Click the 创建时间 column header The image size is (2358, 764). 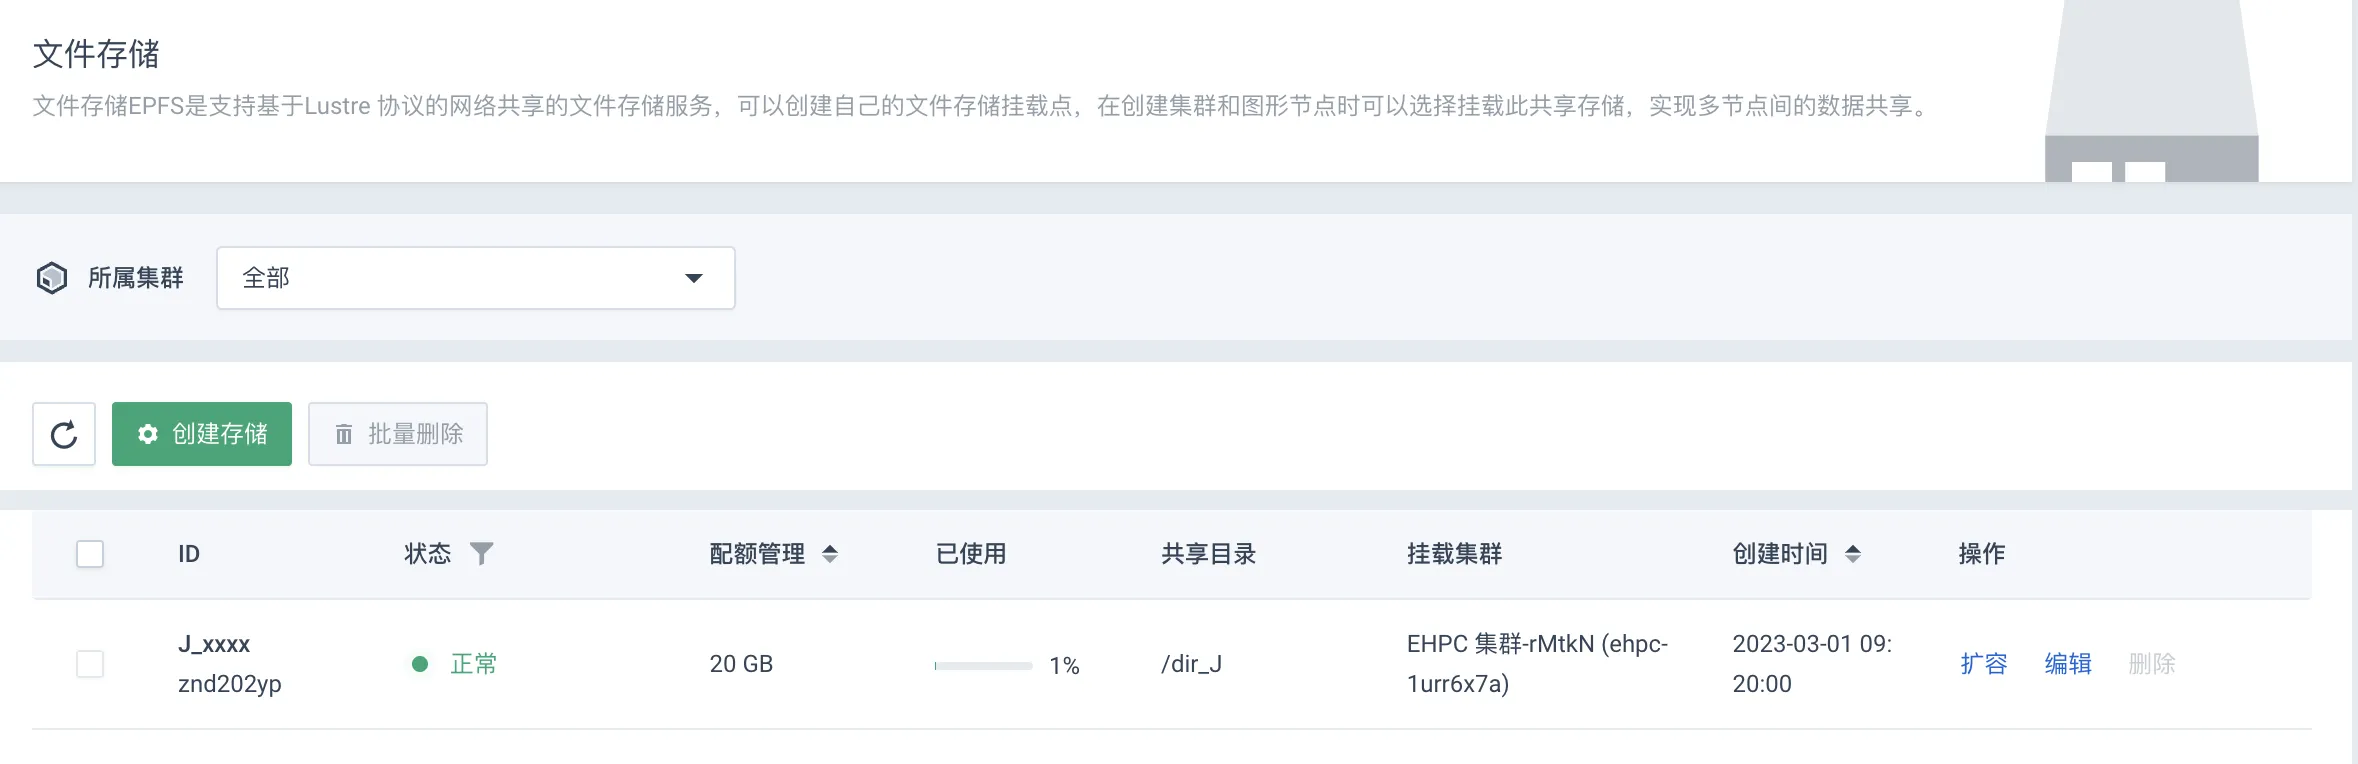coord(1780,554)
